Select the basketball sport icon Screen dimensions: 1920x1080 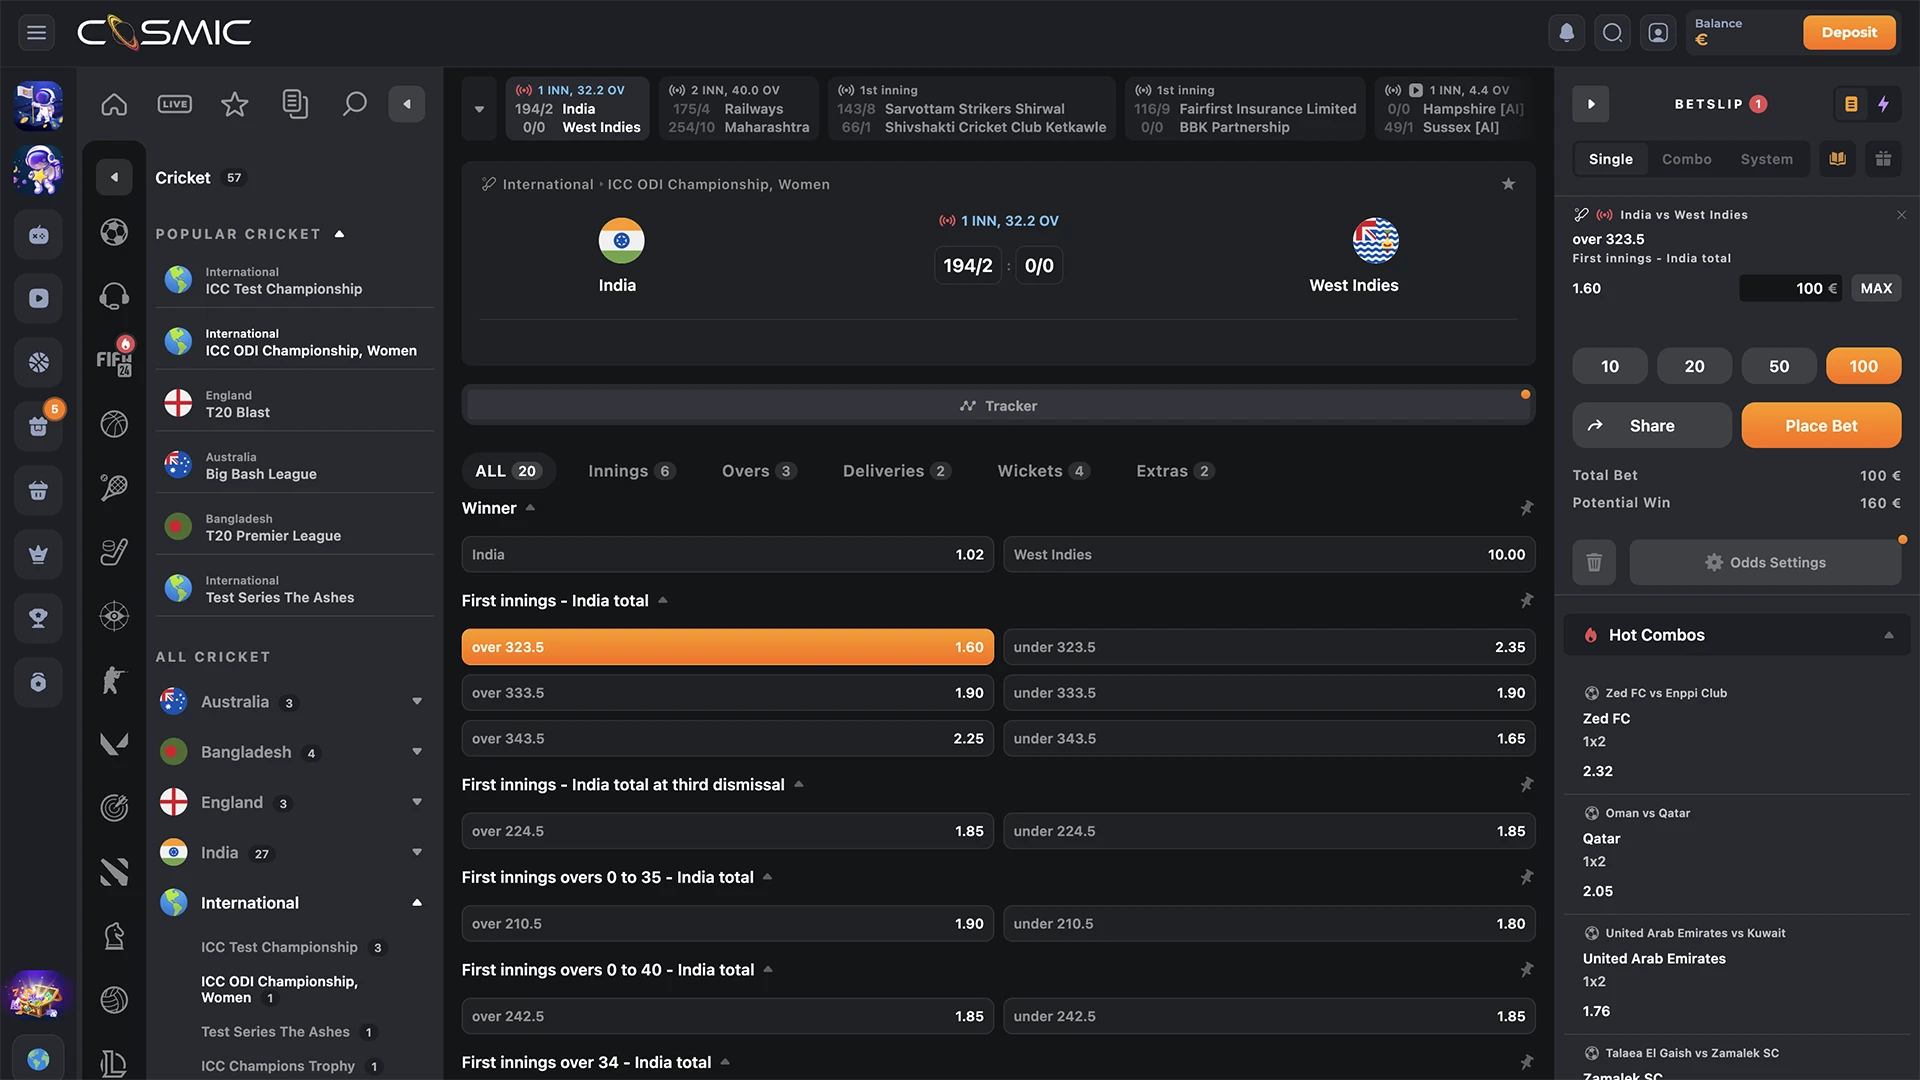tap(114, 424)
